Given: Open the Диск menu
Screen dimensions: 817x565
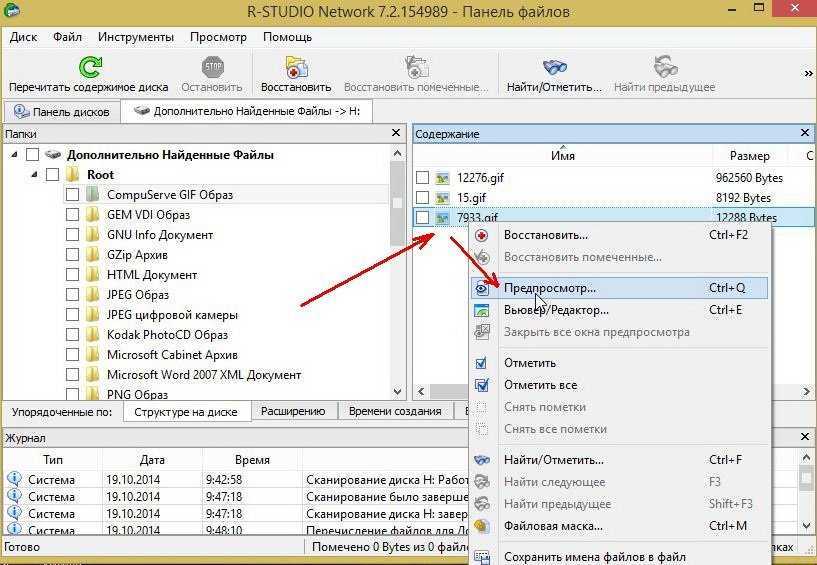Looking at the screenshot, I should [x=23, y=37].
